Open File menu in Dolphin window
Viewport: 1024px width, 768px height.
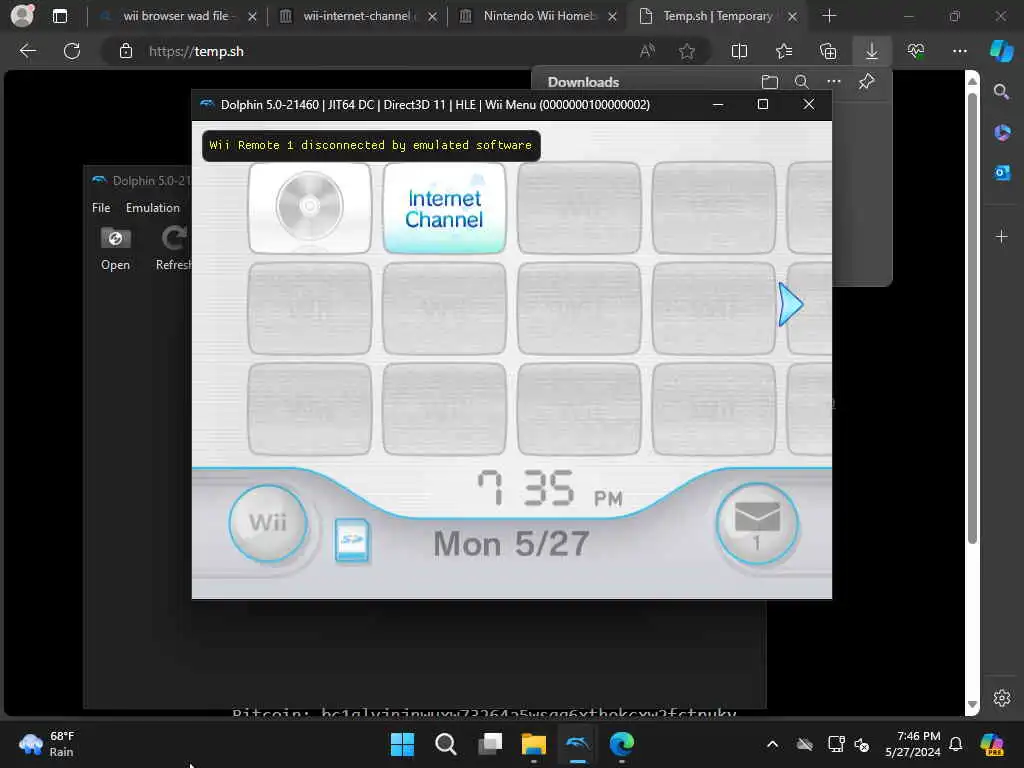(x=101, y=208)
